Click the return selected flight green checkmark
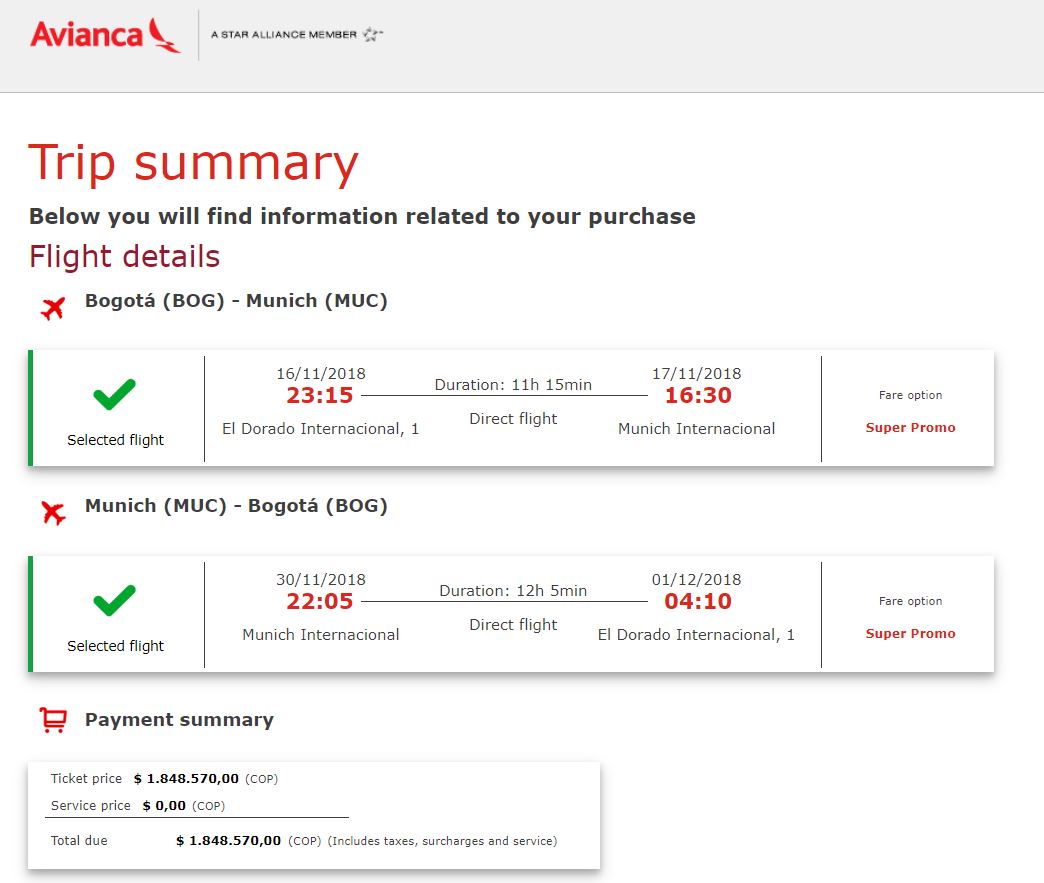1044x883 pixels. pyautogui.click(x=115, y=603)
